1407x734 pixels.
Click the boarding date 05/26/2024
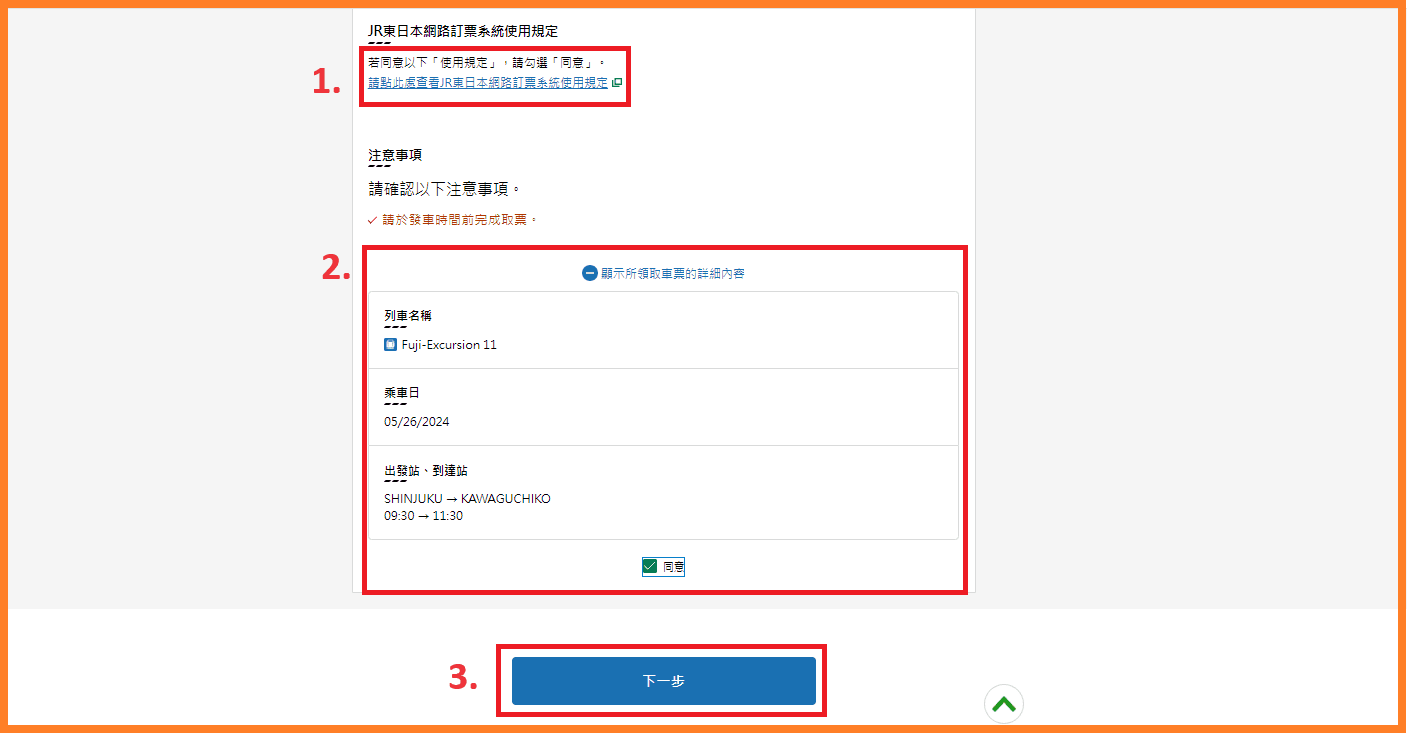[417, 422]
